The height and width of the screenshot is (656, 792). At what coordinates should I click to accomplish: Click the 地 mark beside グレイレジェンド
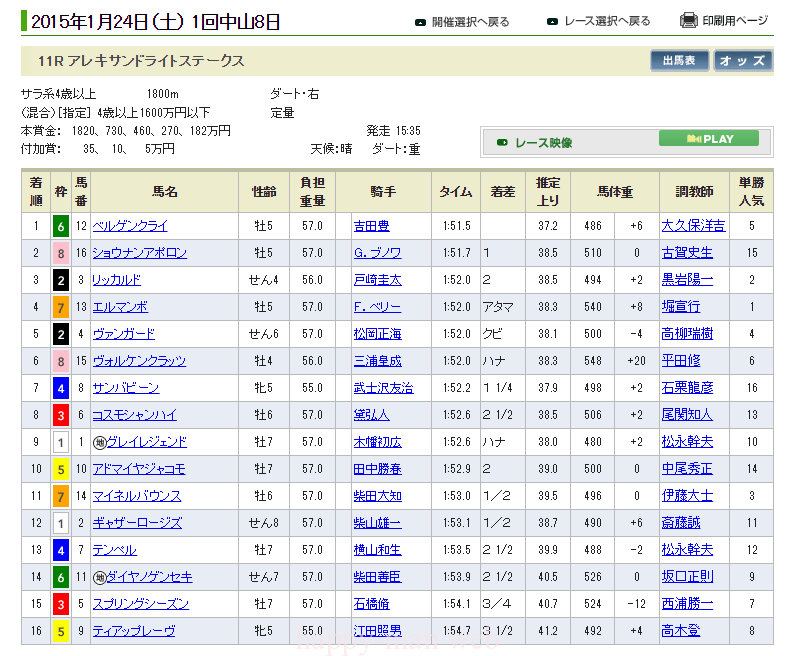(100, 442)
